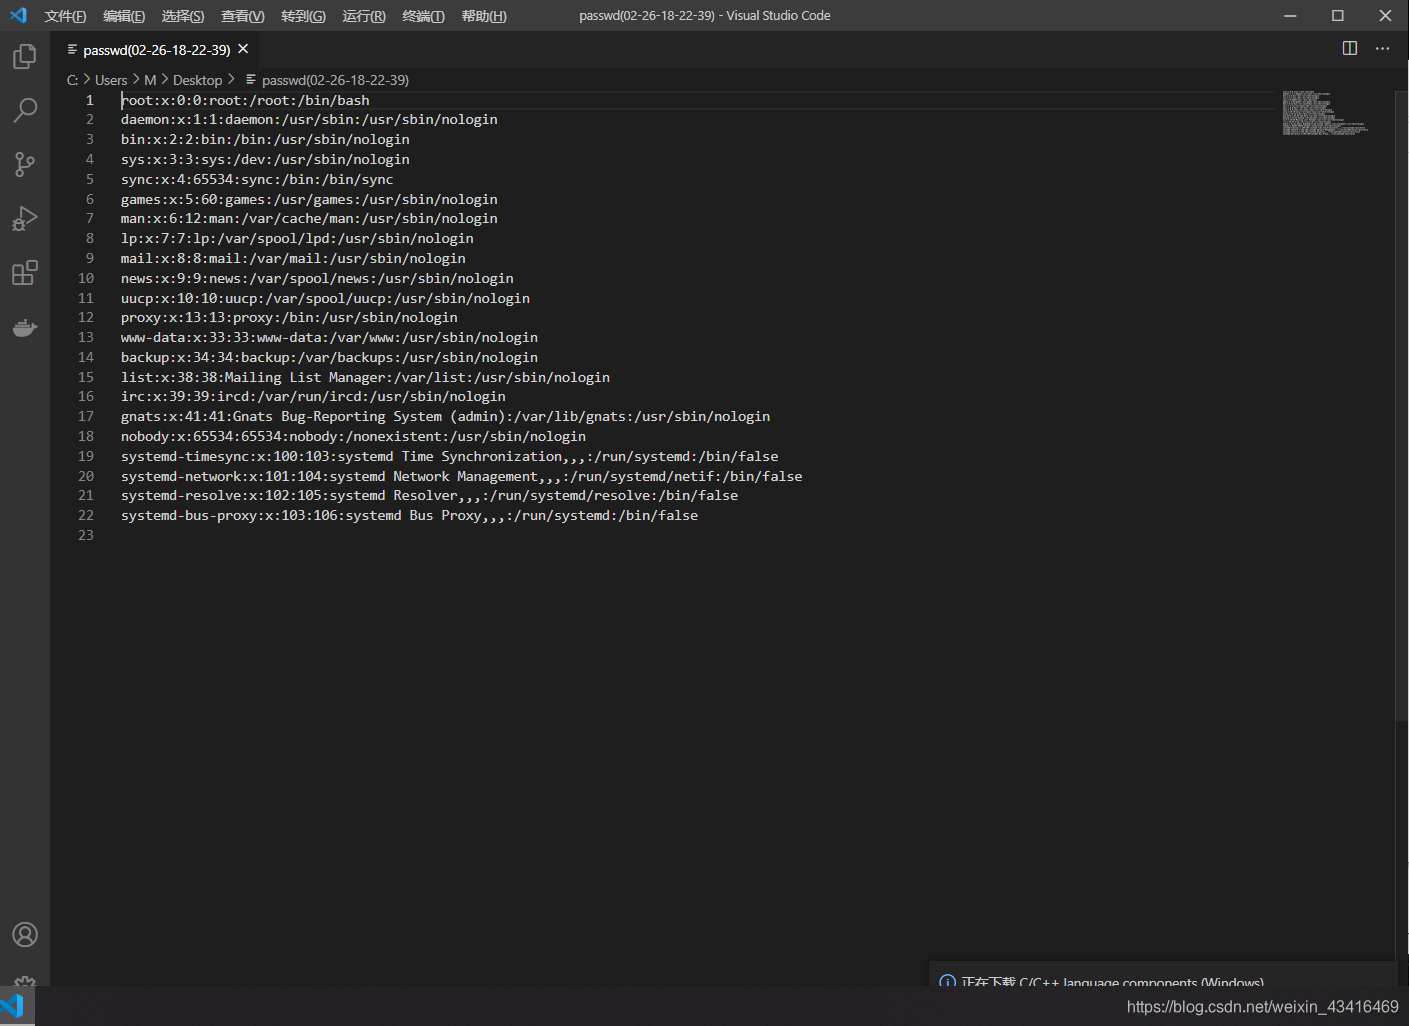Open the editor More Actions ellipsis
The image size is (1409, 1026).
(1382, 48)
